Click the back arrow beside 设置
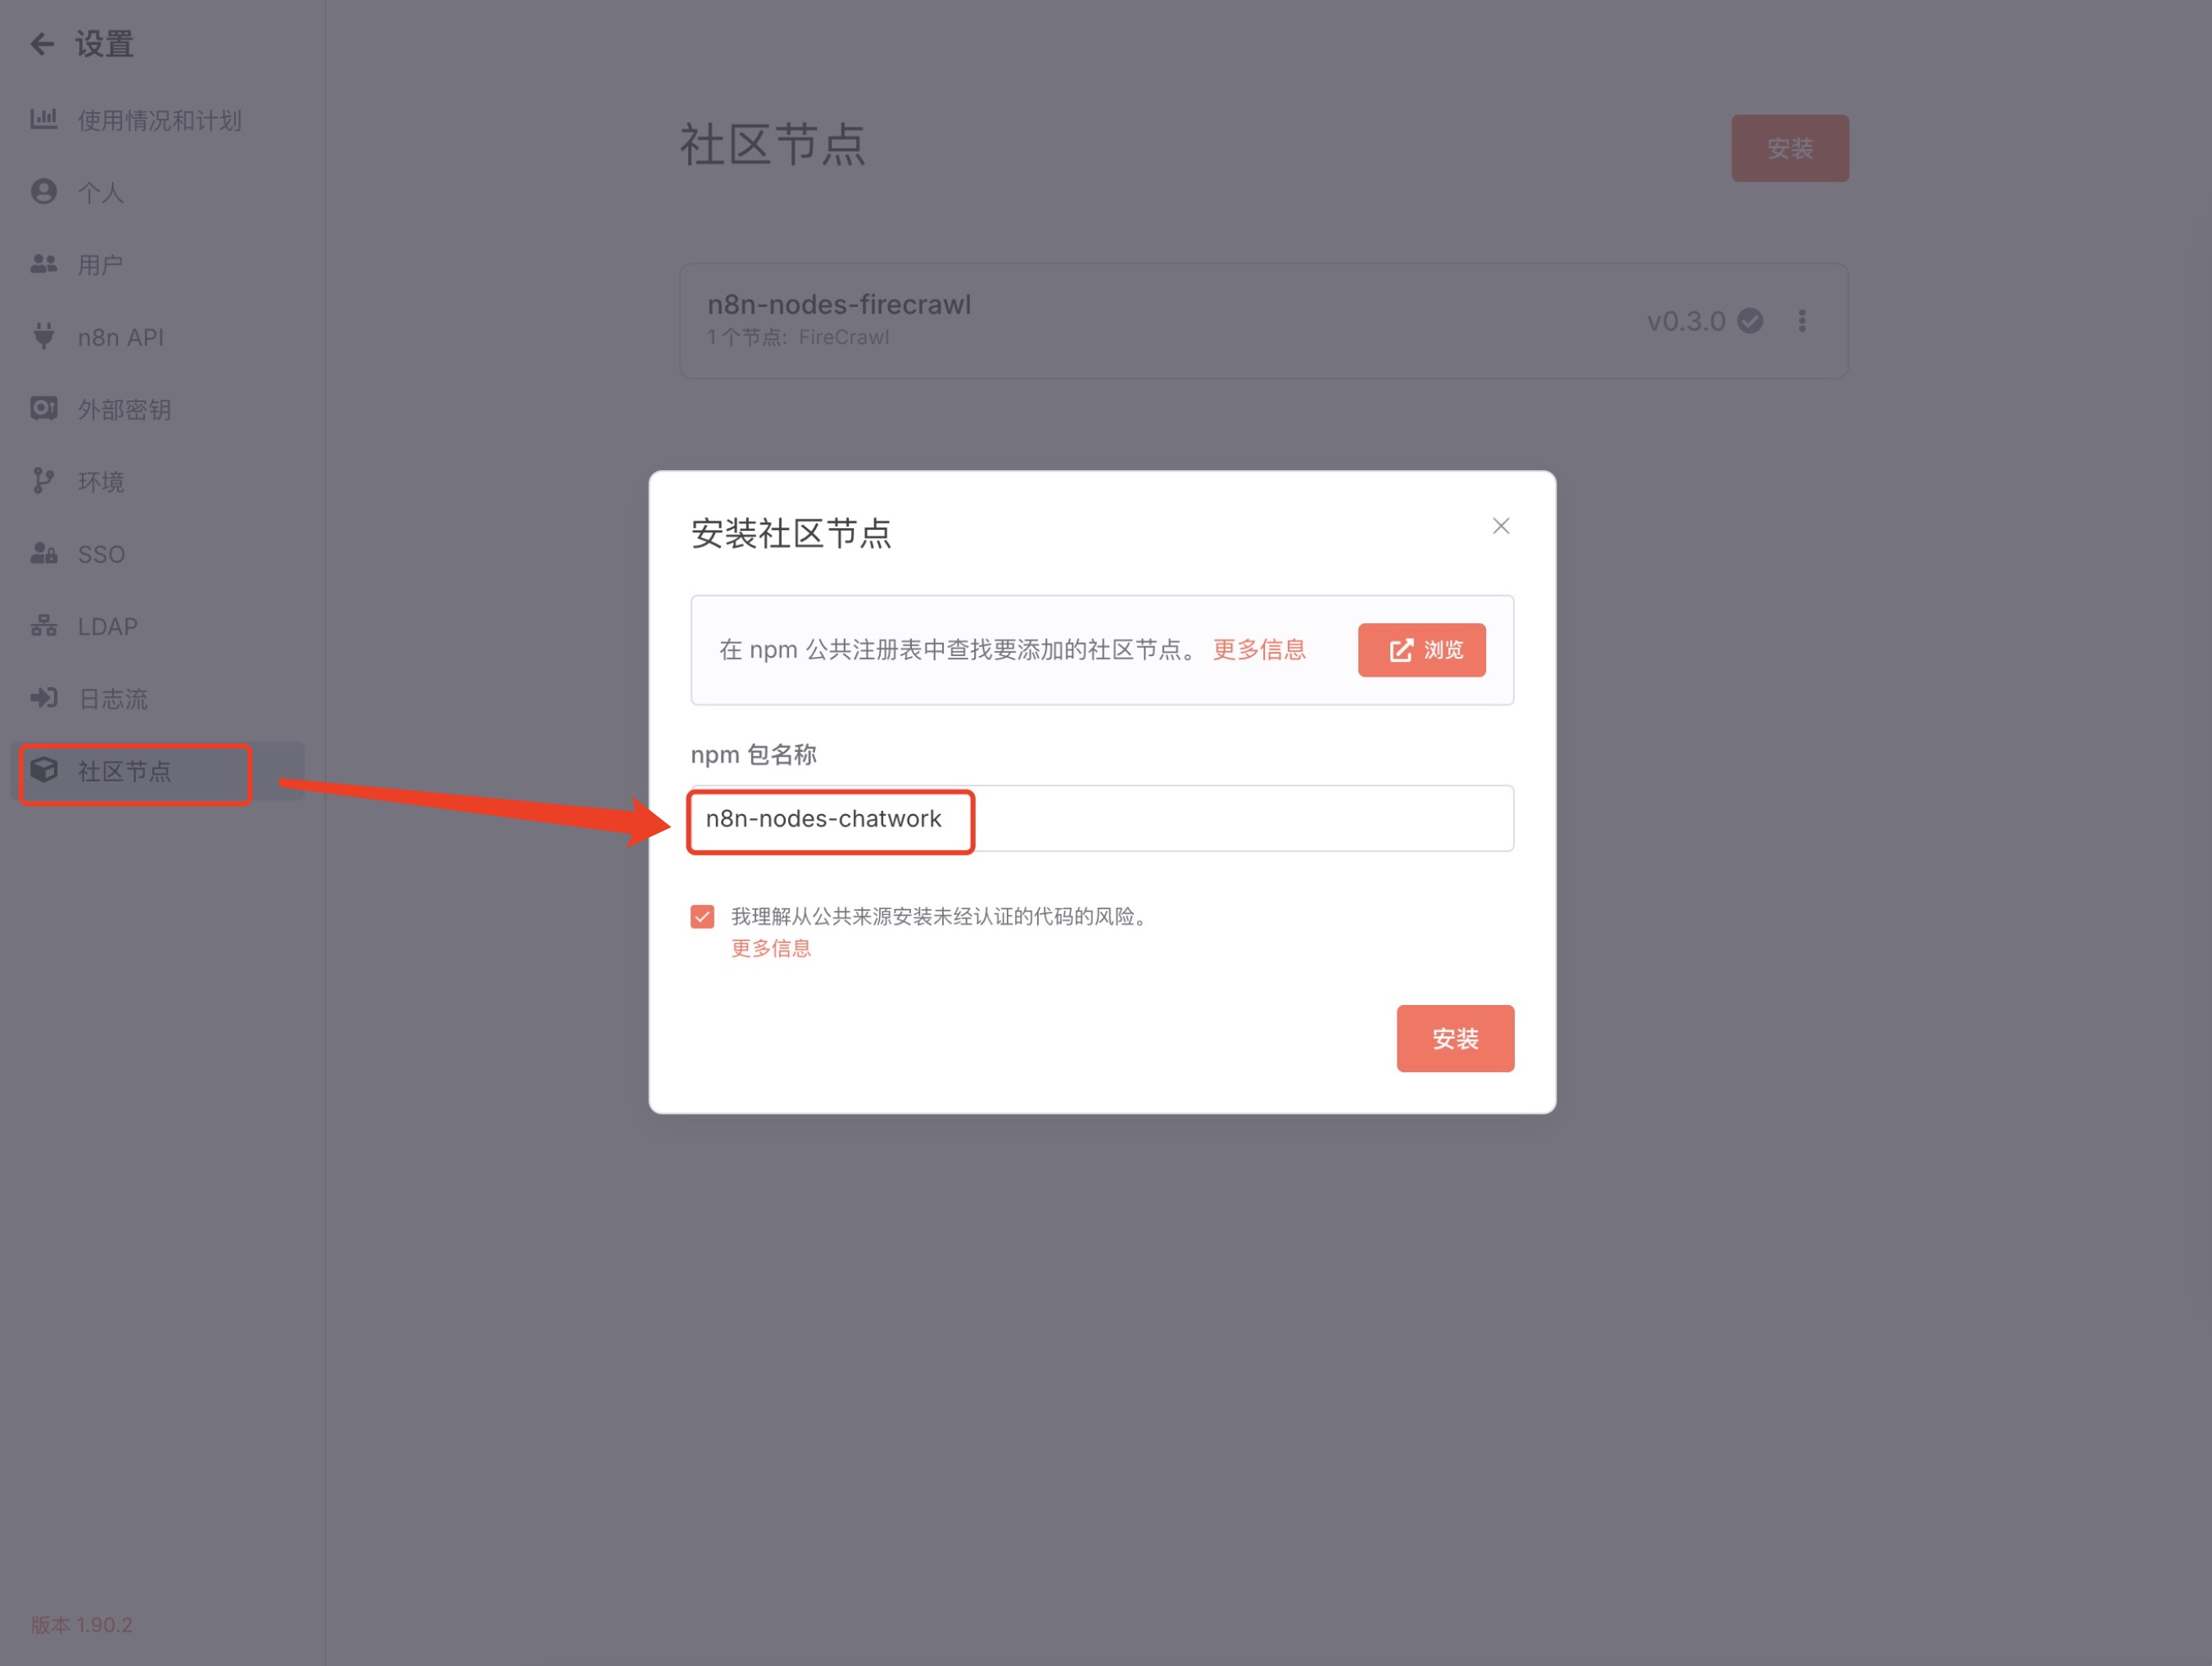 [x=42, y=44]
